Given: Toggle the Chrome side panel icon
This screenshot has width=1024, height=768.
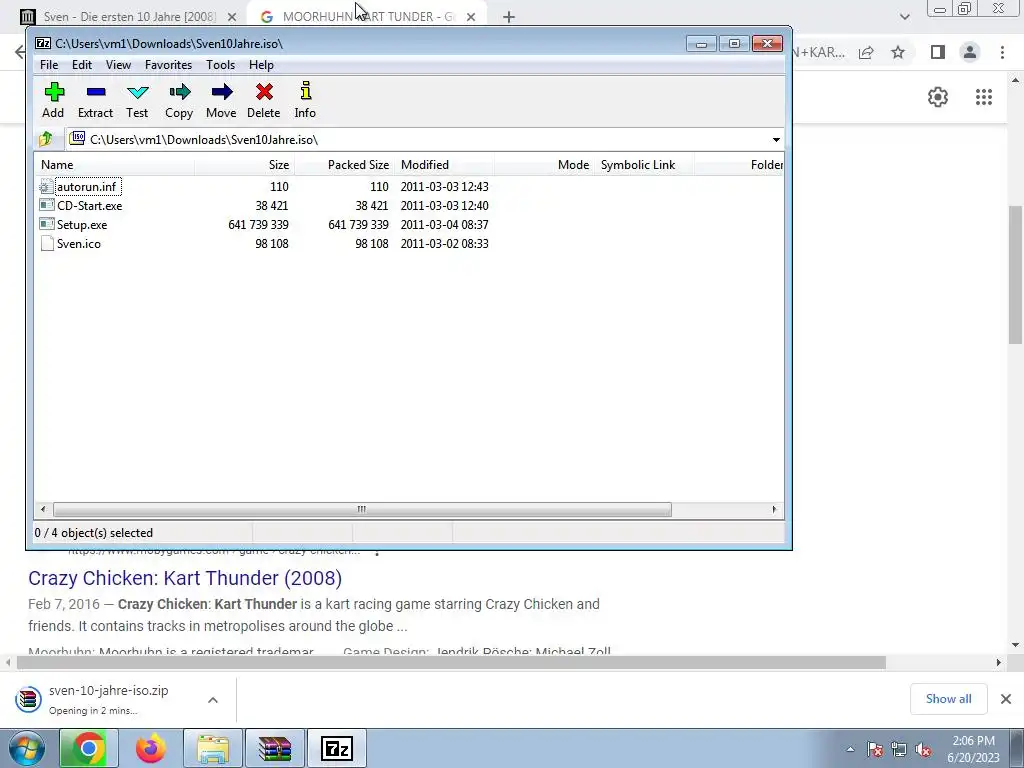Looking at the screenshot, I should coord(938,52).
